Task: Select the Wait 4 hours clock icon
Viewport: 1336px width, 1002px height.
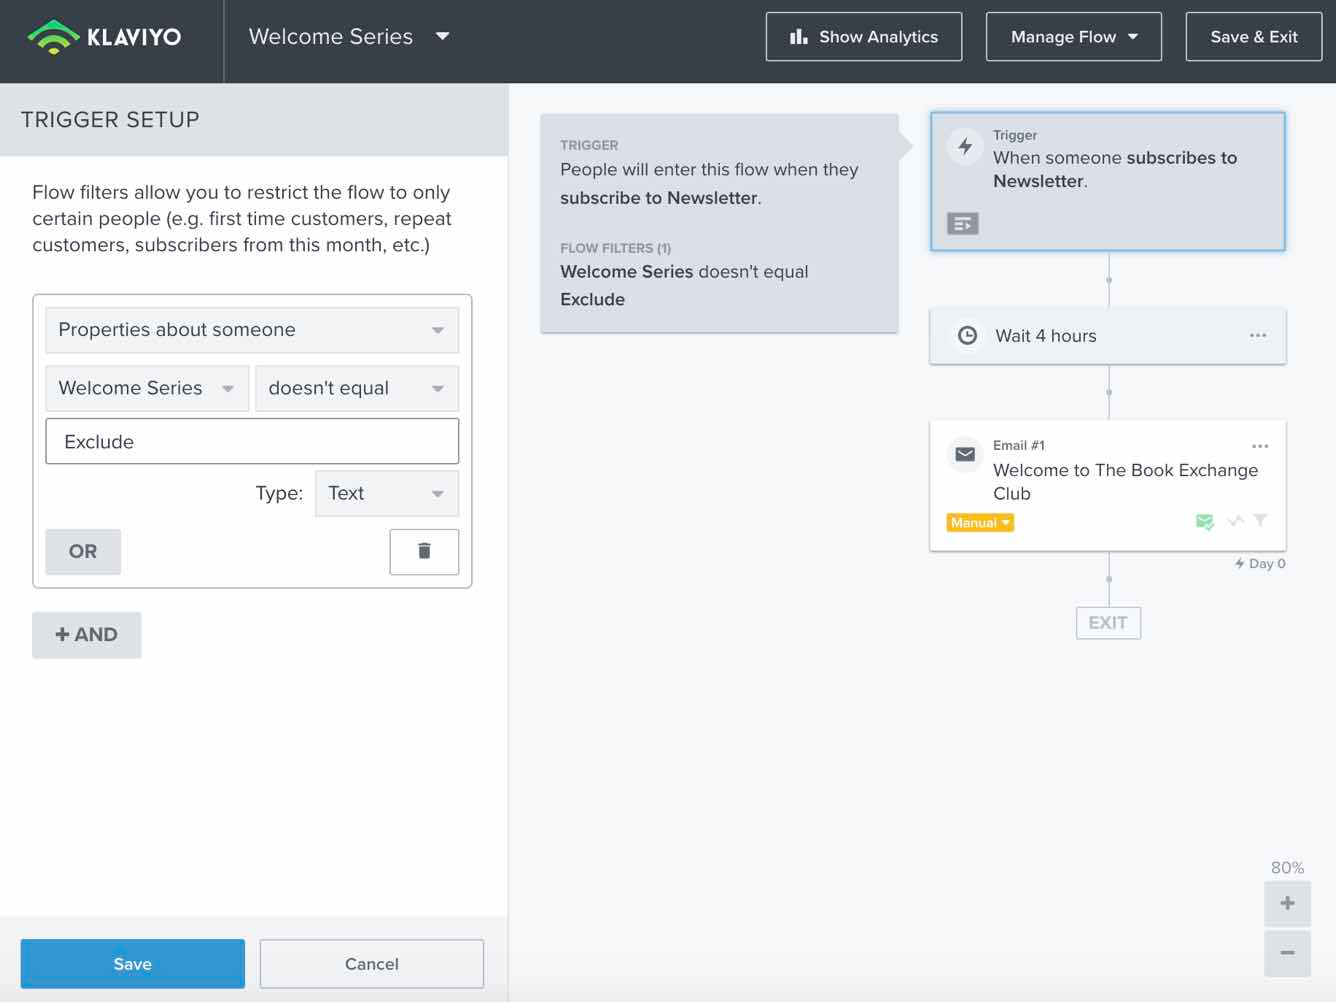Action: pyautogui.click(x=967, y=336)
